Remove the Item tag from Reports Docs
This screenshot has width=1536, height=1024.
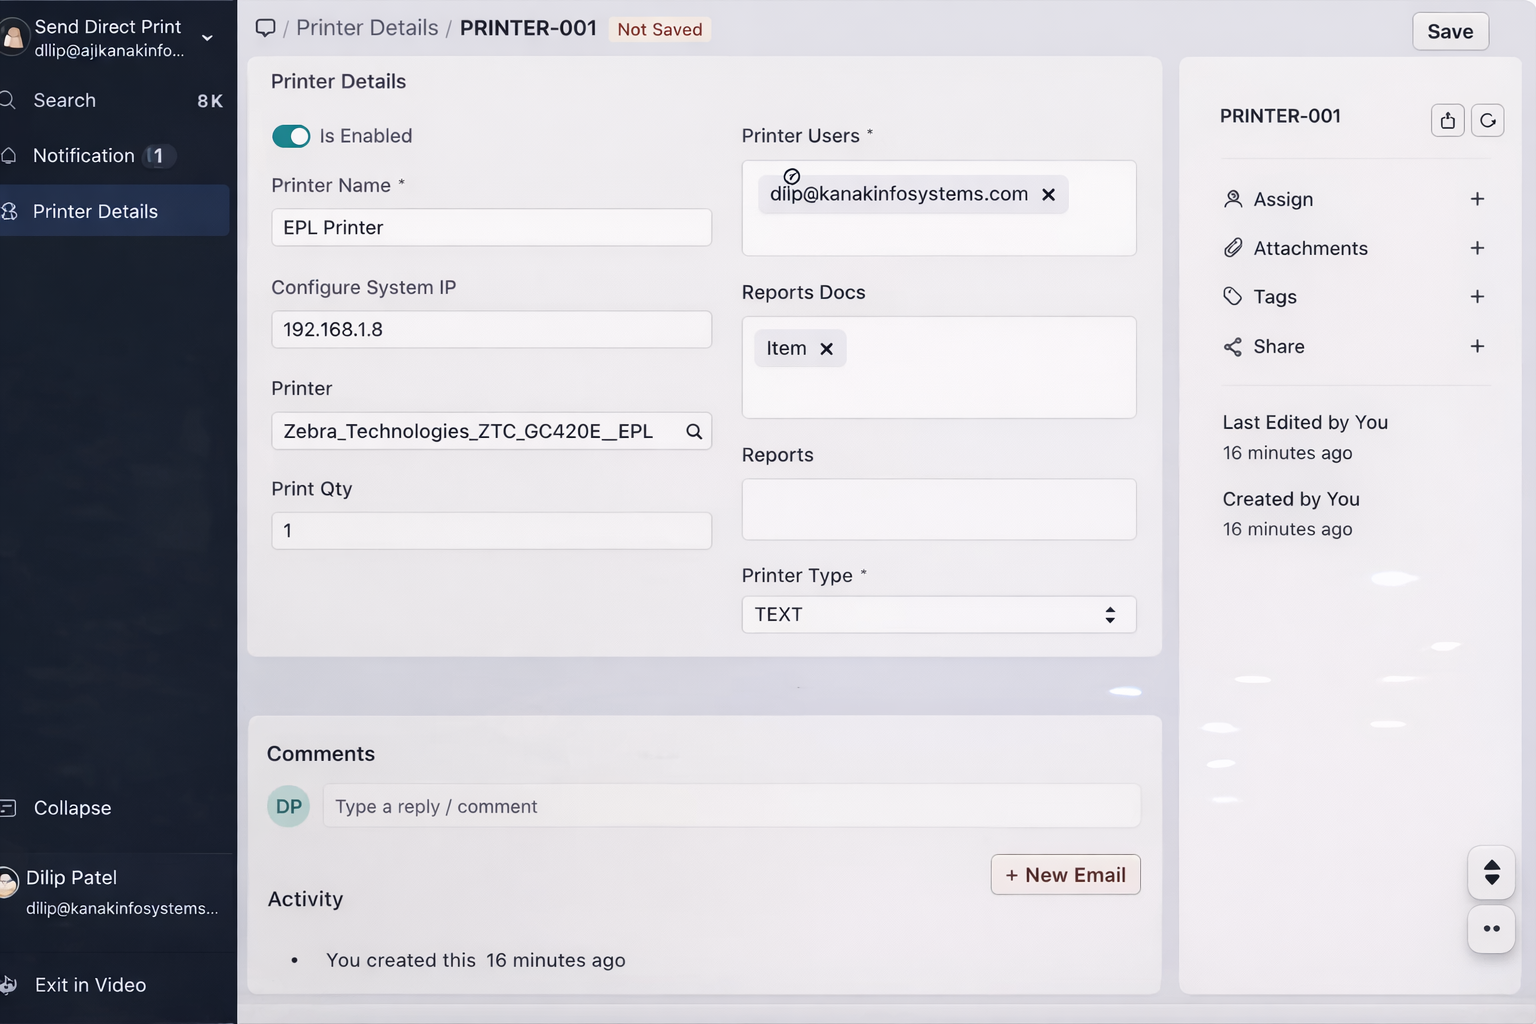tap(826, 349)
